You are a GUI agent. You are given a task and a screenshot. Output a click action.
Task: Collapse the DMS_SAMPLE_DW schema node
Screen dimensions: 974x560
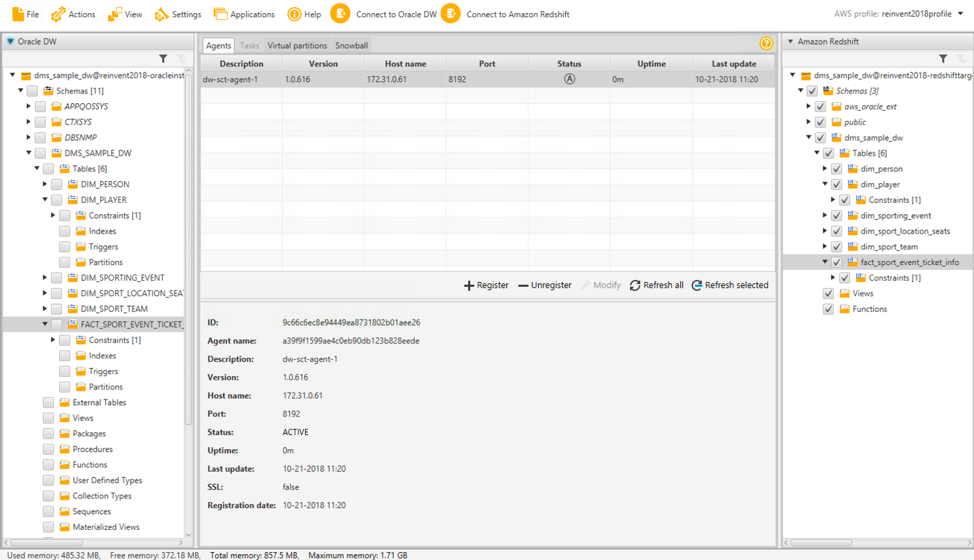pyautogui.click(x=29, y=153)
